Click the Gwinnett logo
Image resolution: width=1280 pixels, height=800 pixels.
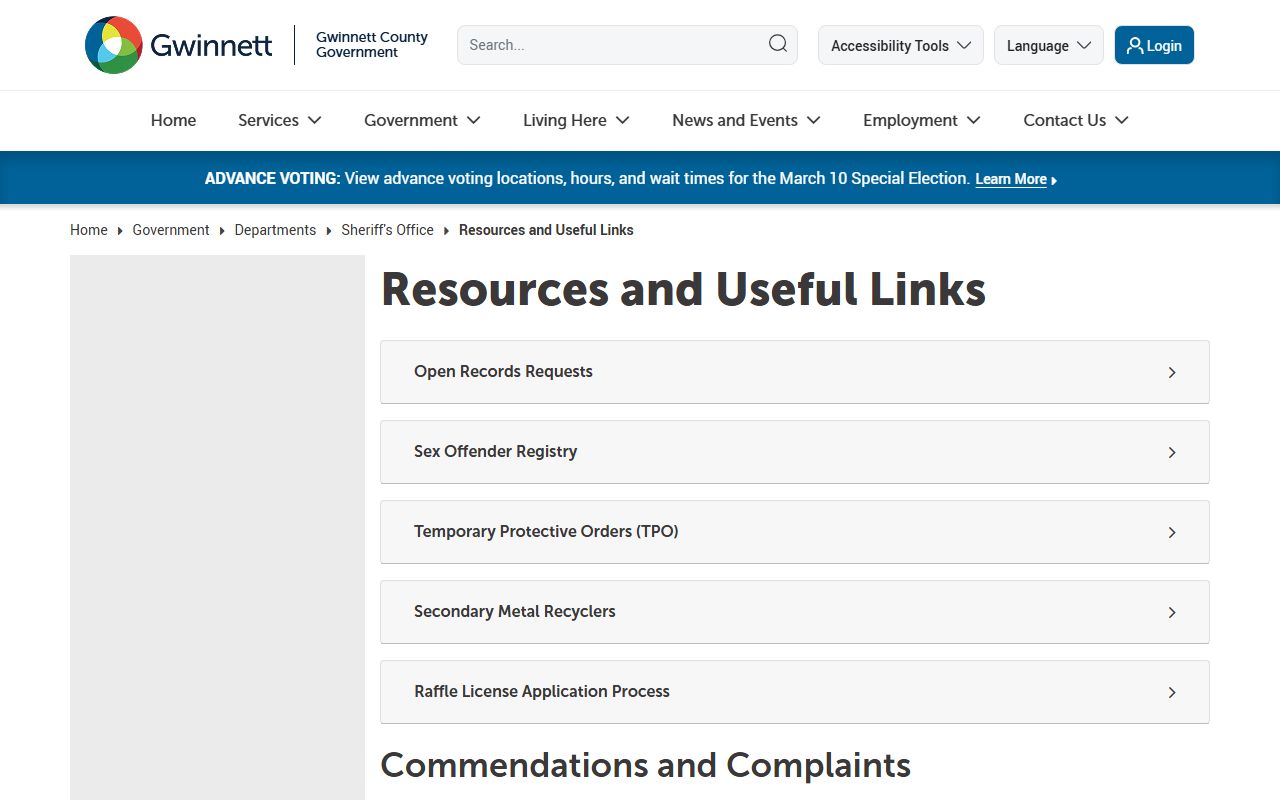pyautogui.click(x=179, y=45)
